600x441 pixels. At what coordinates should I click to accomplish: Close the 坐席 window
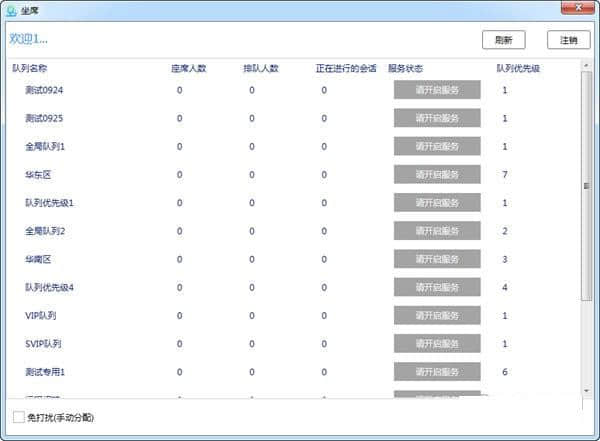pos(579,9)
